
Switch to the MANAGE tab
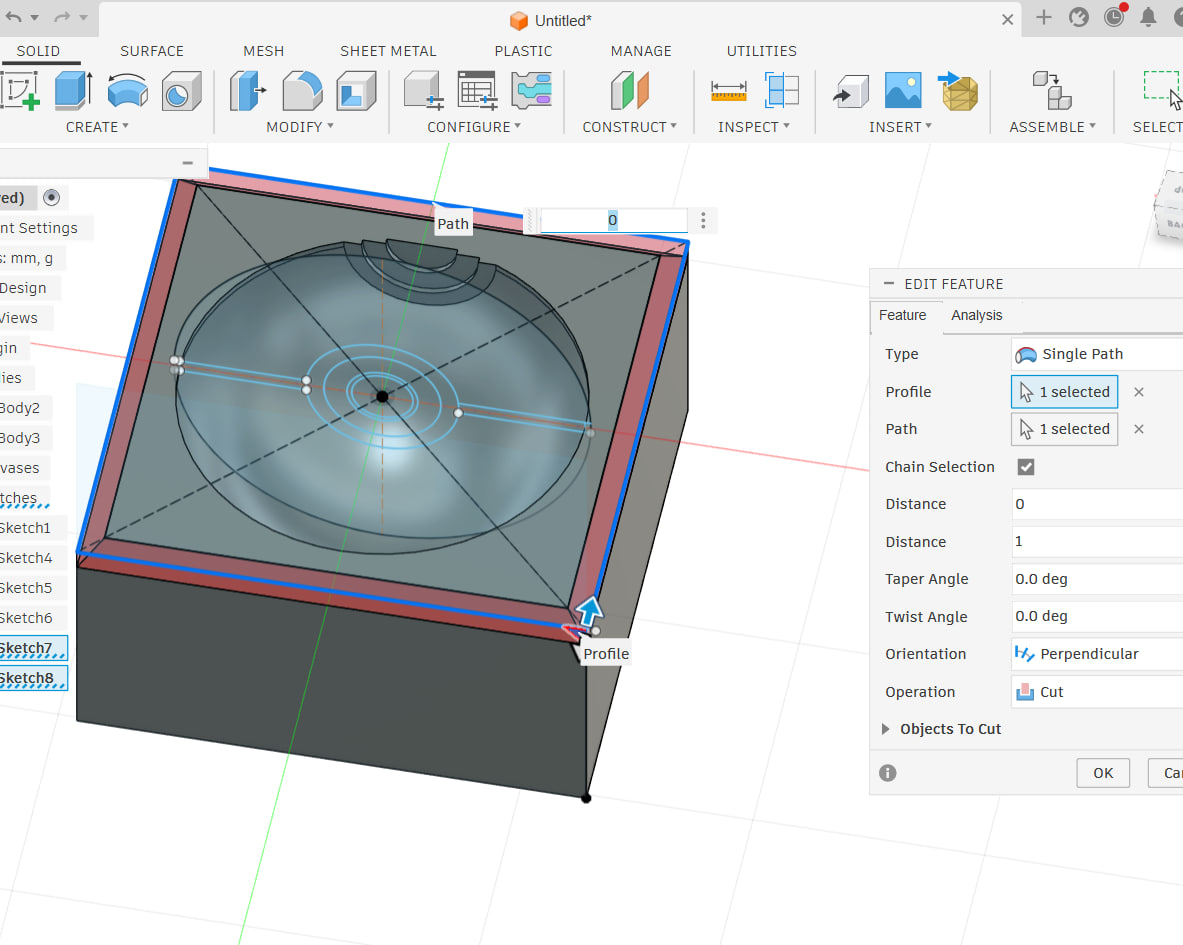[641, 51]
